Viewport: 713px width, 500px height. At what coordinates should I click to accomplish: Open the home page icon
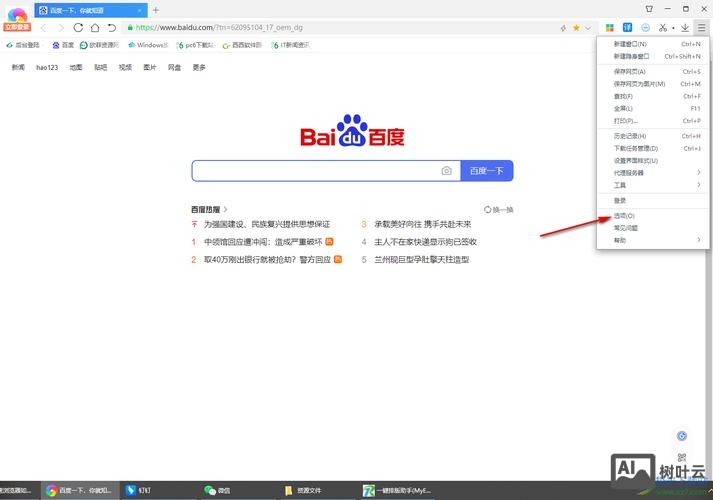(95, 28)
